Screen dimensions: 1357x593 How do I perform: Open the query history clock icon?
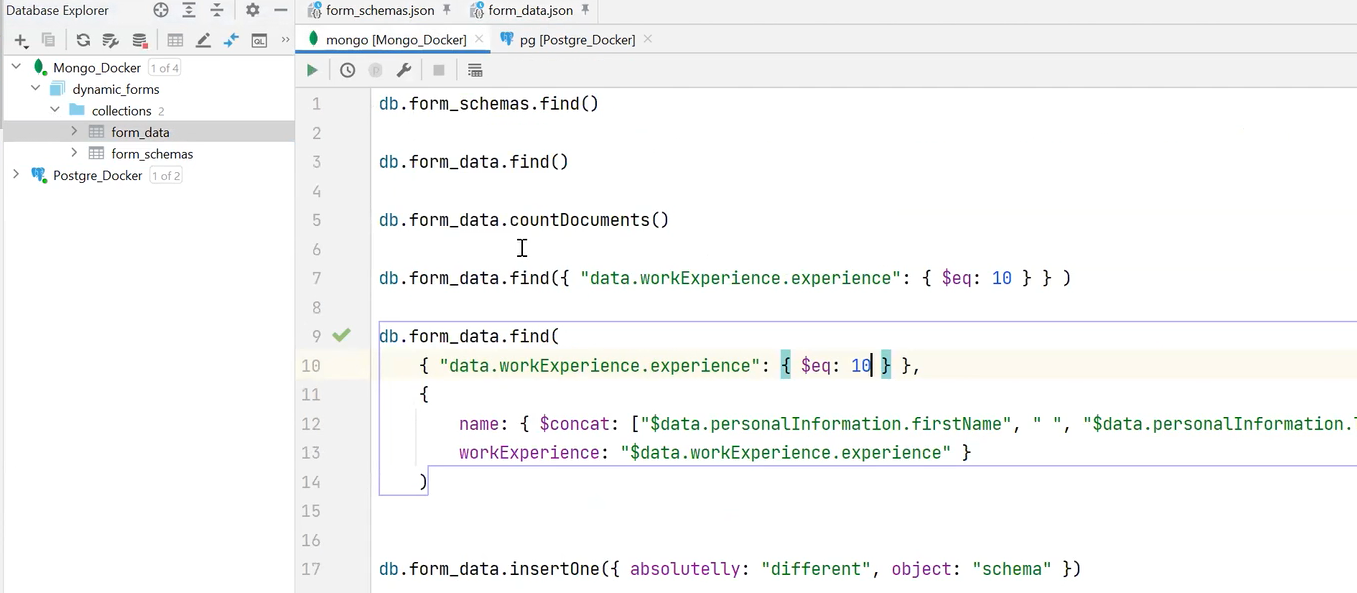coord(347,70)
